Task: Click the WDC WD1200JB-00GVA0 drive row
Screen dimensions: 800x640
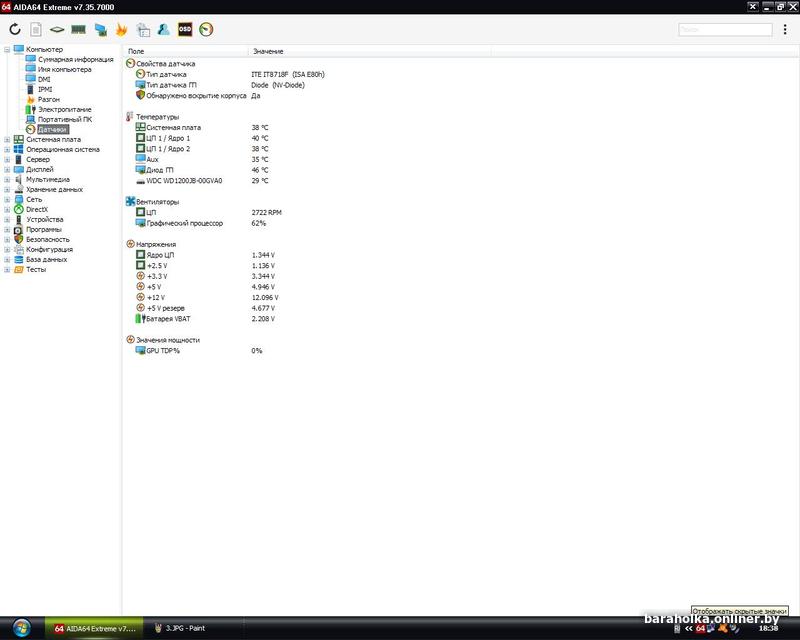Action: pyautogui.click(x=202, y=181)
